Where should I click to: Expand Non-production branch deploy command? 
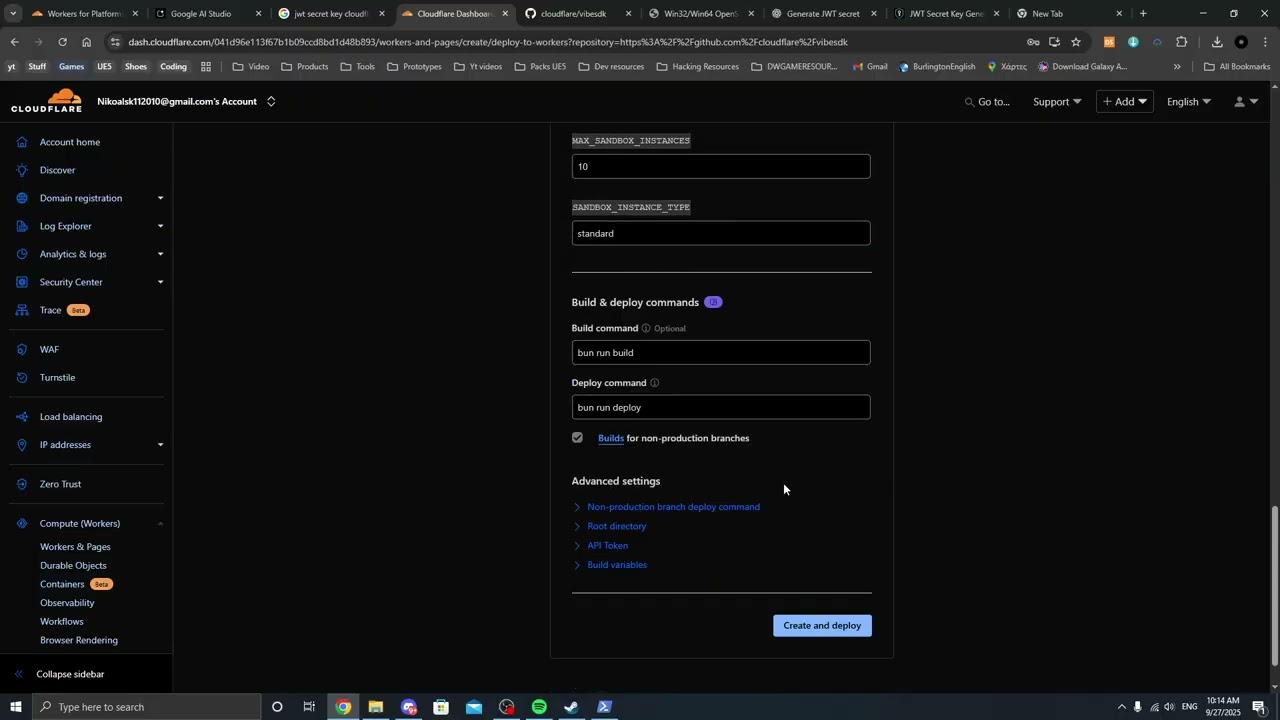pyautogui.click(x=673, y=507)
